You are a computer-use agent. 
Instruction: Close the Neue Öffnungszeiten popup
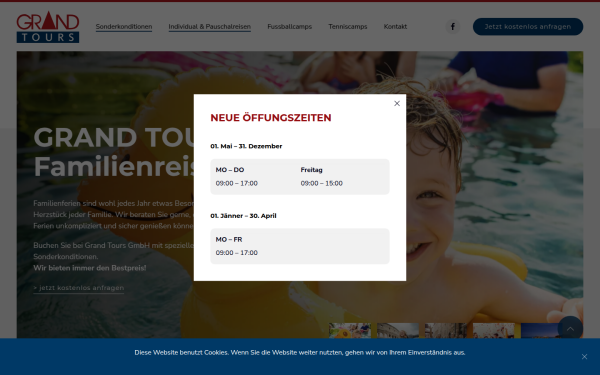pos(397,103)
